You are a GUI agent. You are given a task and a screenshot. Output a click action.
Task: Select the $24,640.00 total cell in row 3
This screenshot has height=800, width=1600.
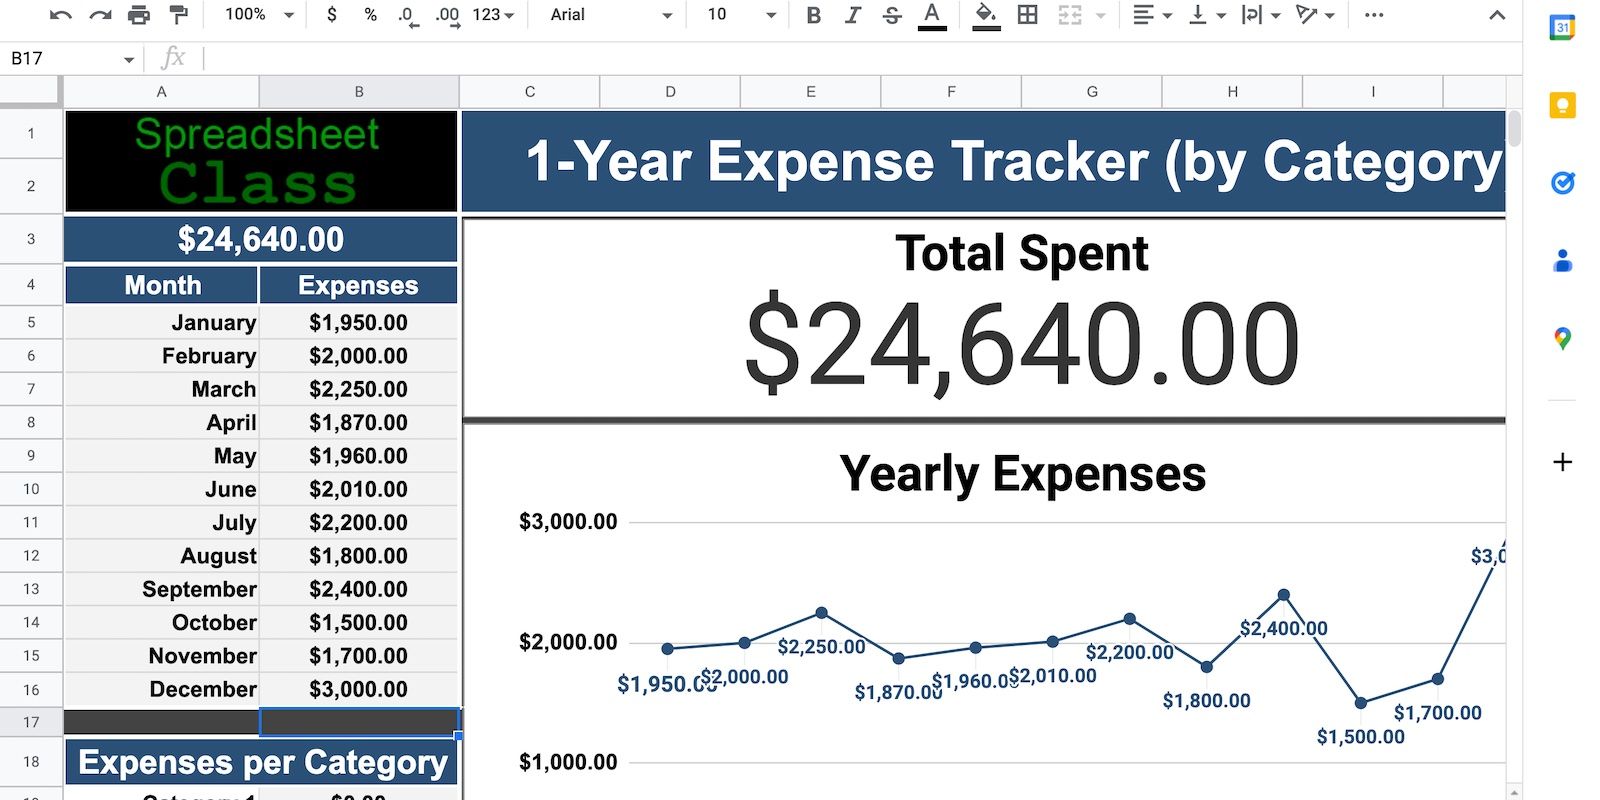pyautogui.click(x=261, y=240)
